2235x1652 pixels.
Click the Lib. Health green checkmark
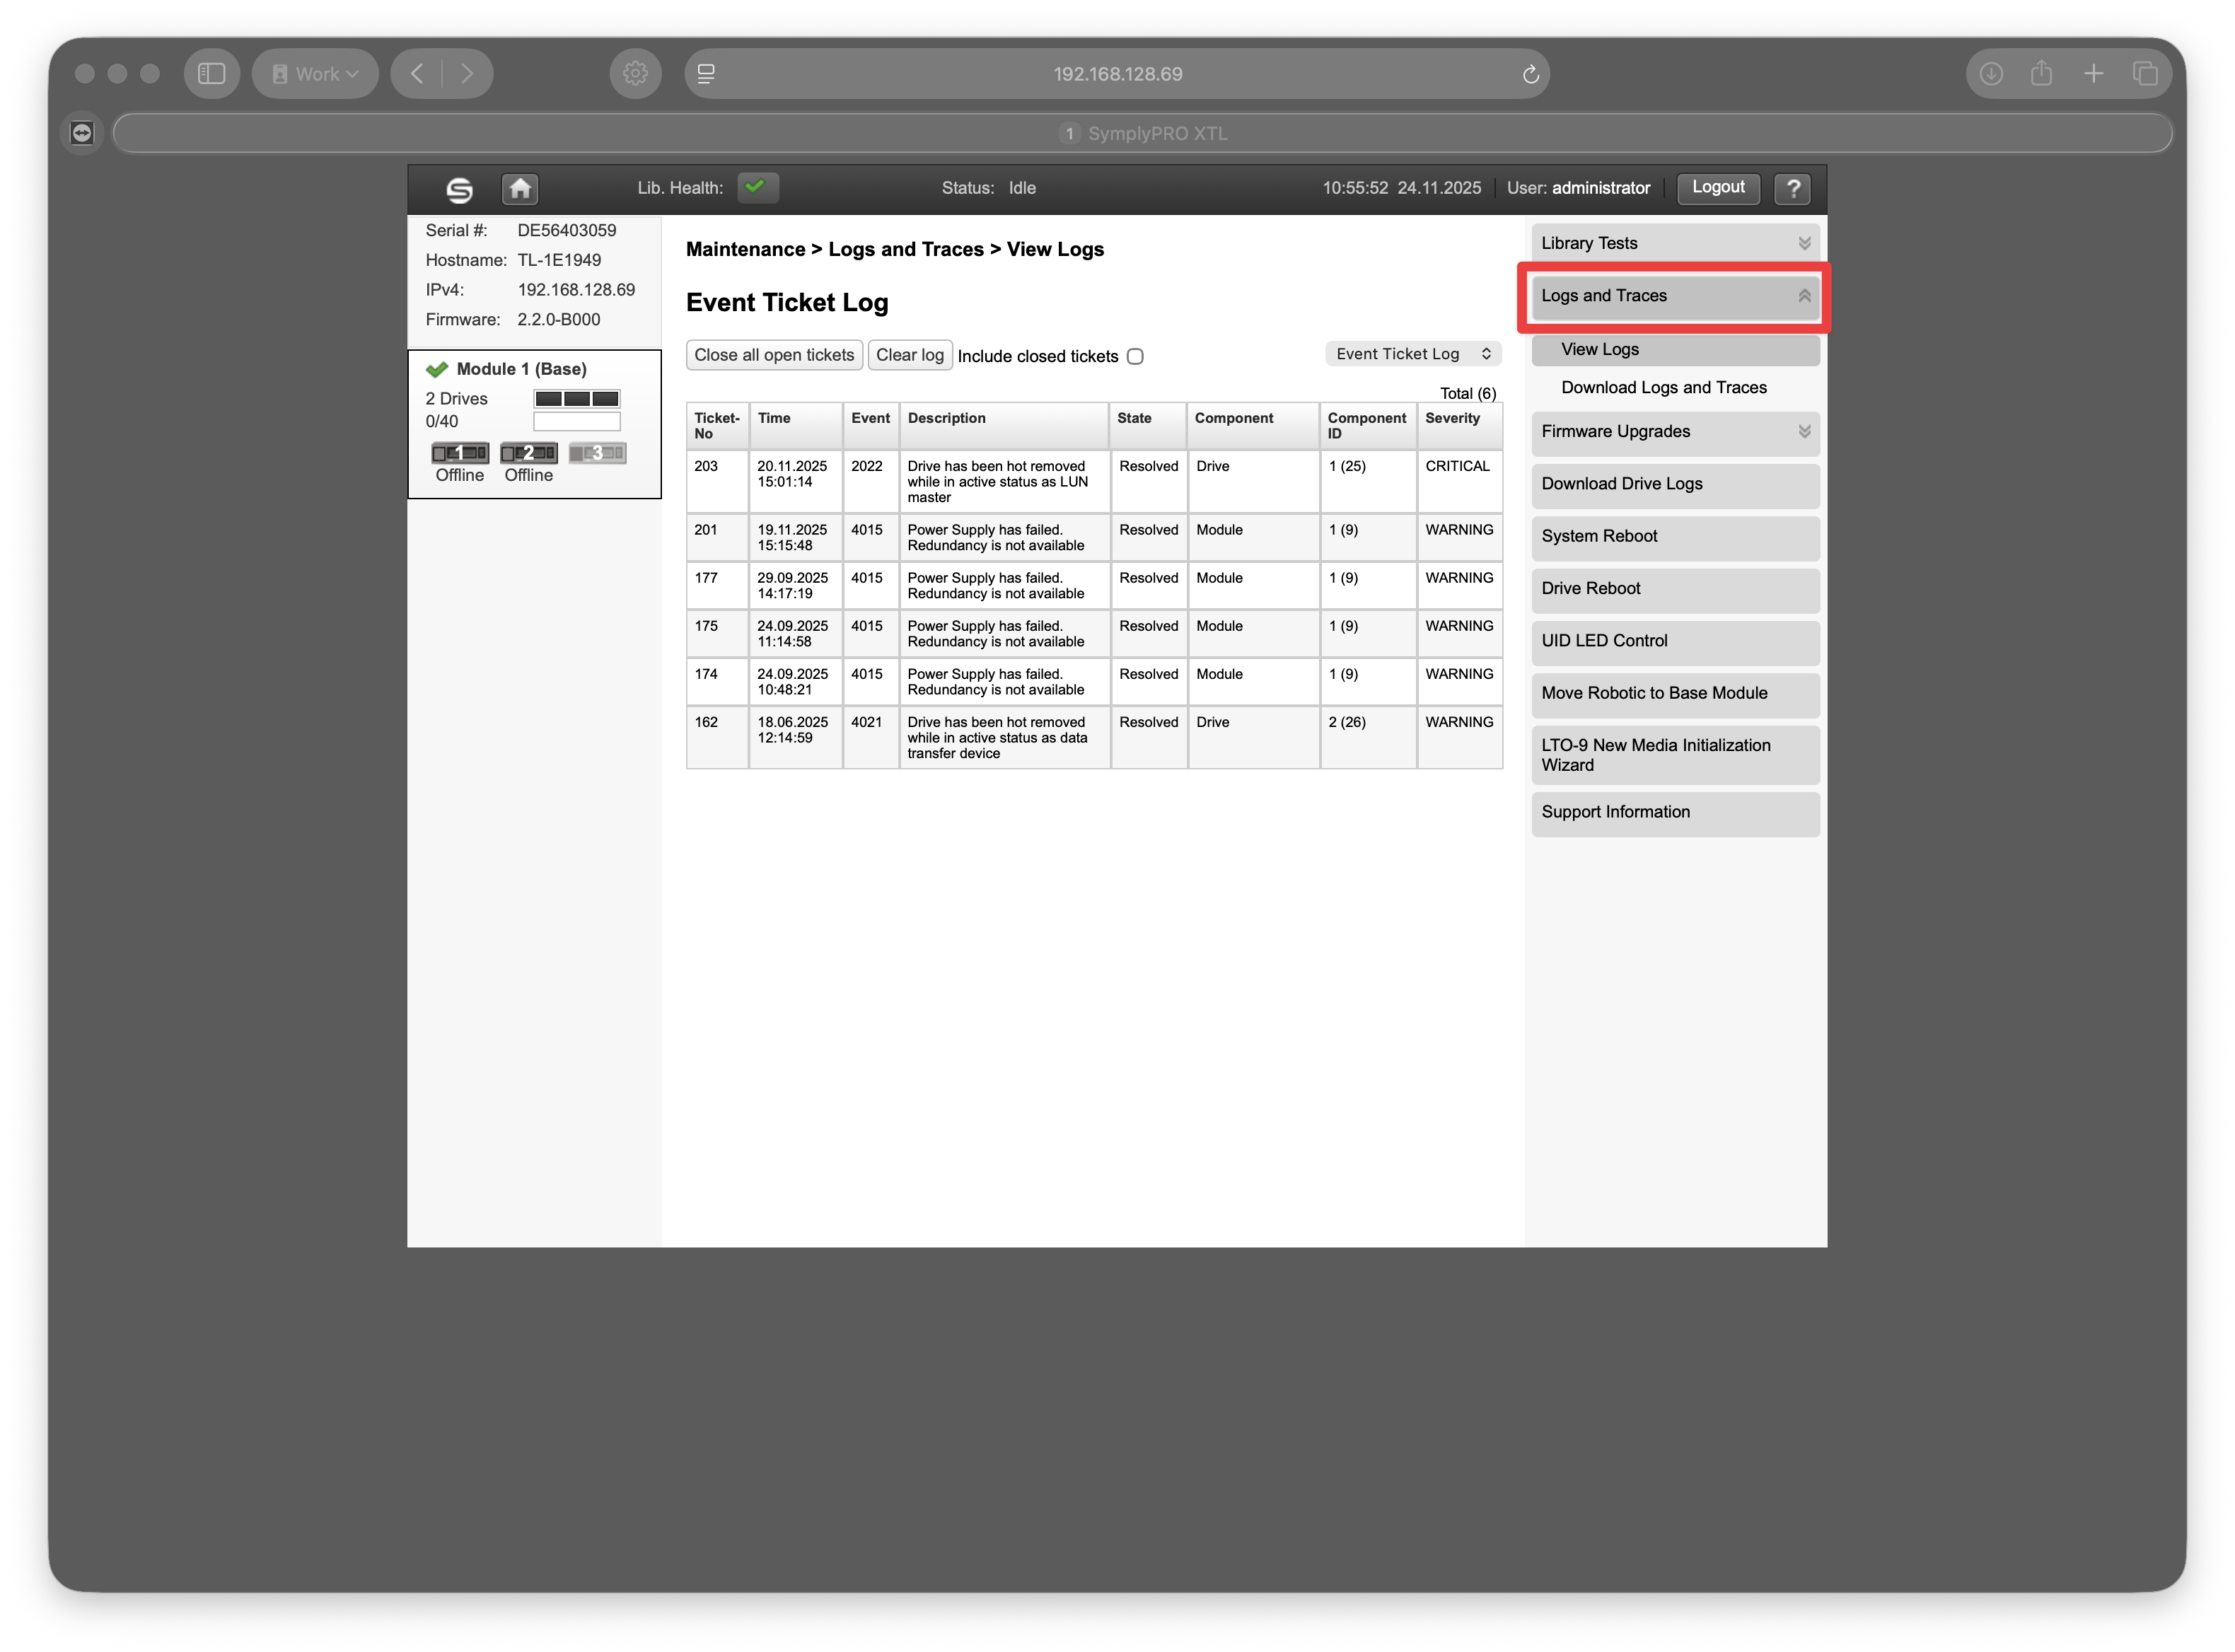(757, 187)
